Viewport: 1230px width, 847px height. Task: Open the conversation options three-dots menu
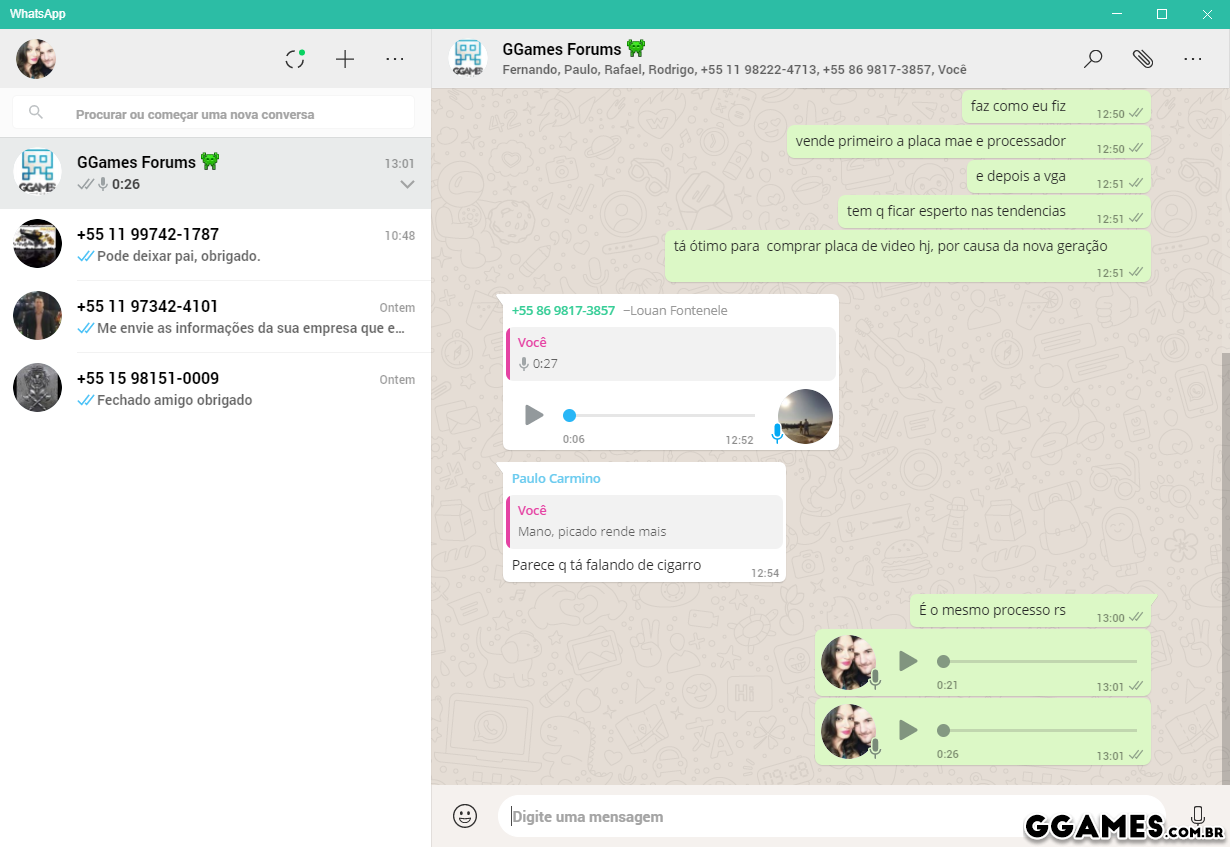click(1193, 59)
